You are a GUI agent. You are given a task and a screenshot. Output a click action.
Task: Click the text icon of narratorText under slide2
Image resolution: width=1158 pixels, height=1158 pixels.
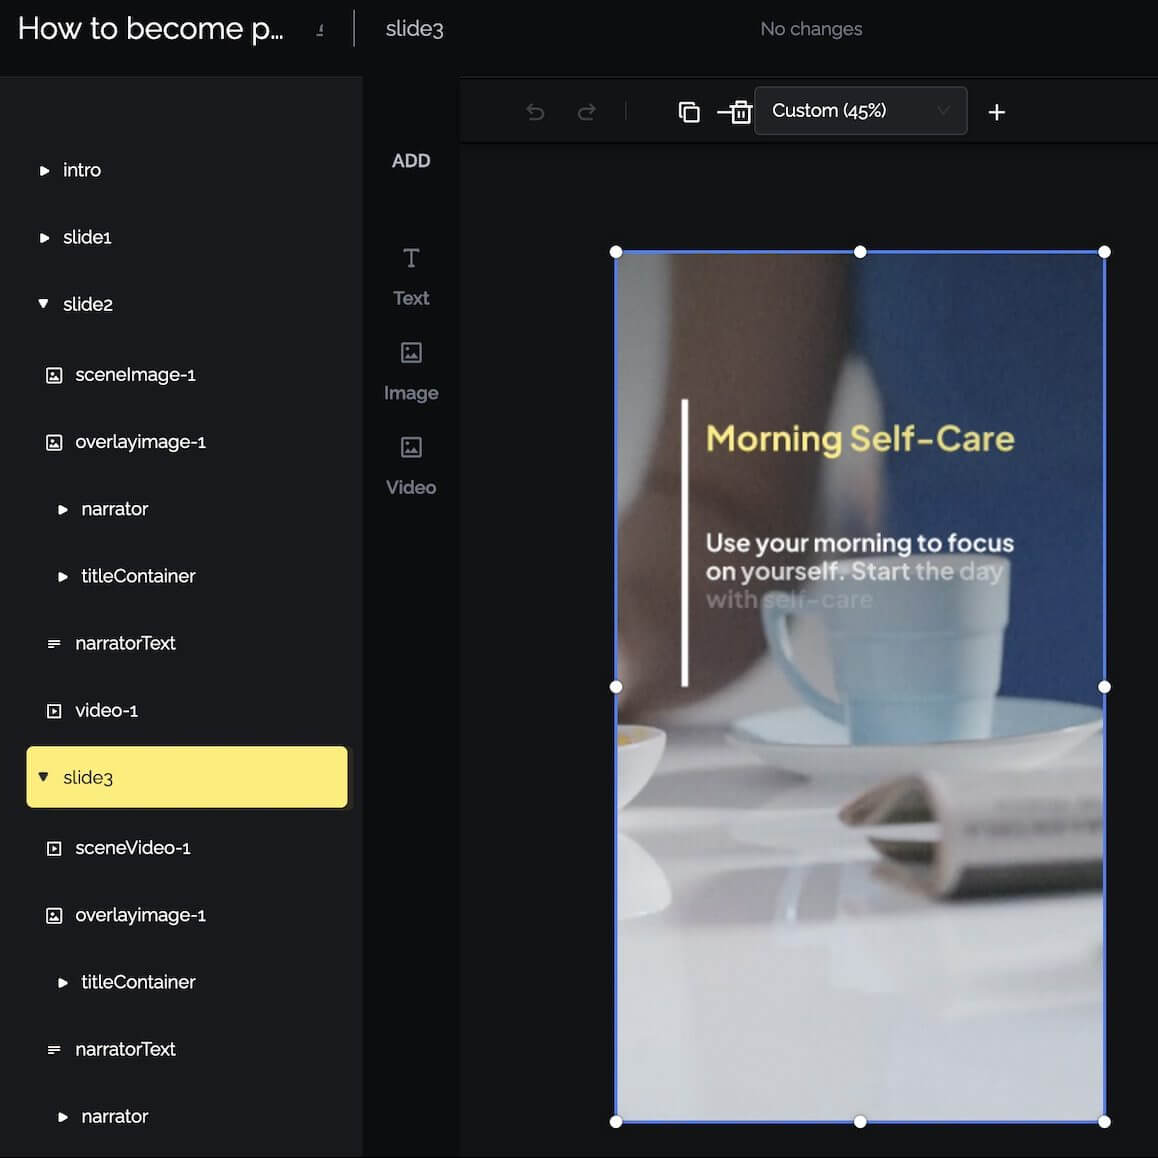coord(54,644)
